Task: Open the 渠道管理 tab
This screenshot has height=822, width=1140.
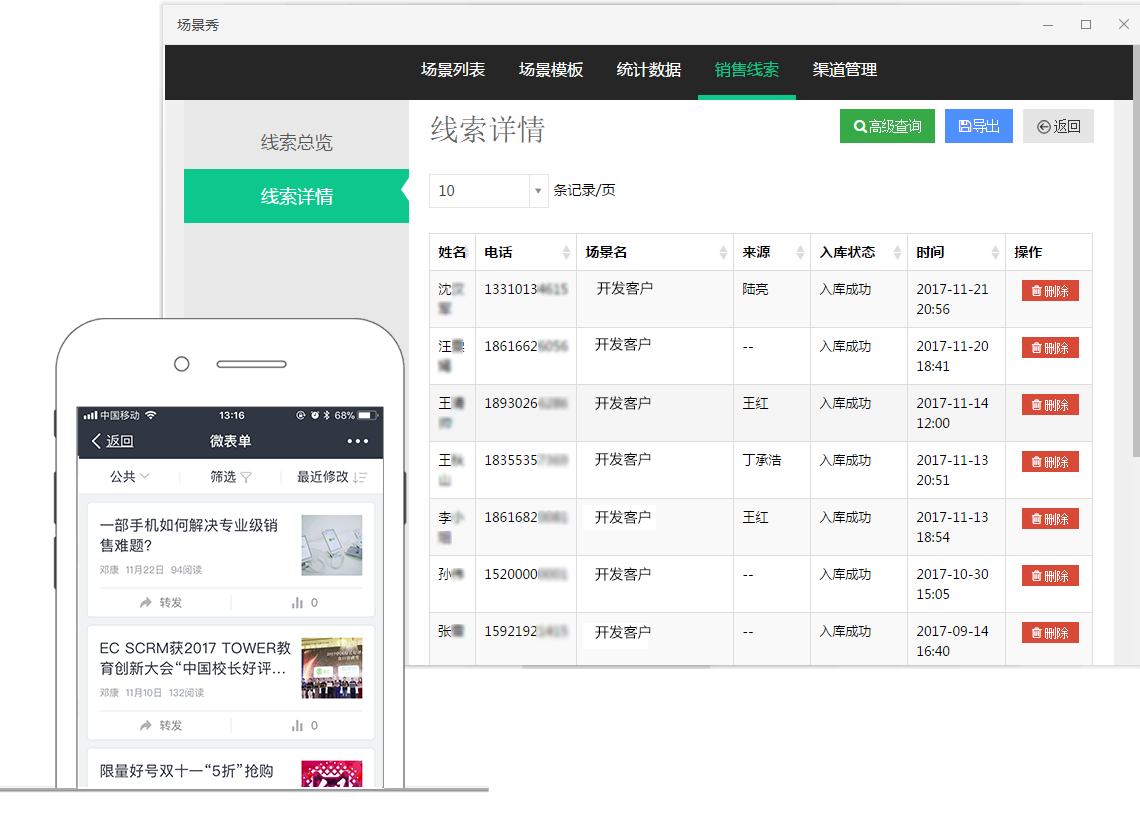Action: click(845, 70)
